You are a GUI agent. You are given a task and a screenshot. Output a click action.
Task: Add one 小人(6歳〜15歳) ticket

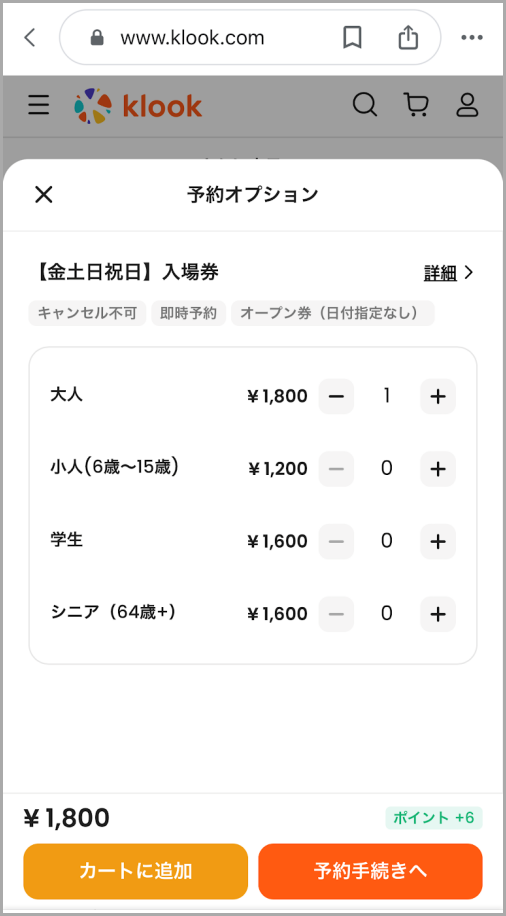(438, 469)
